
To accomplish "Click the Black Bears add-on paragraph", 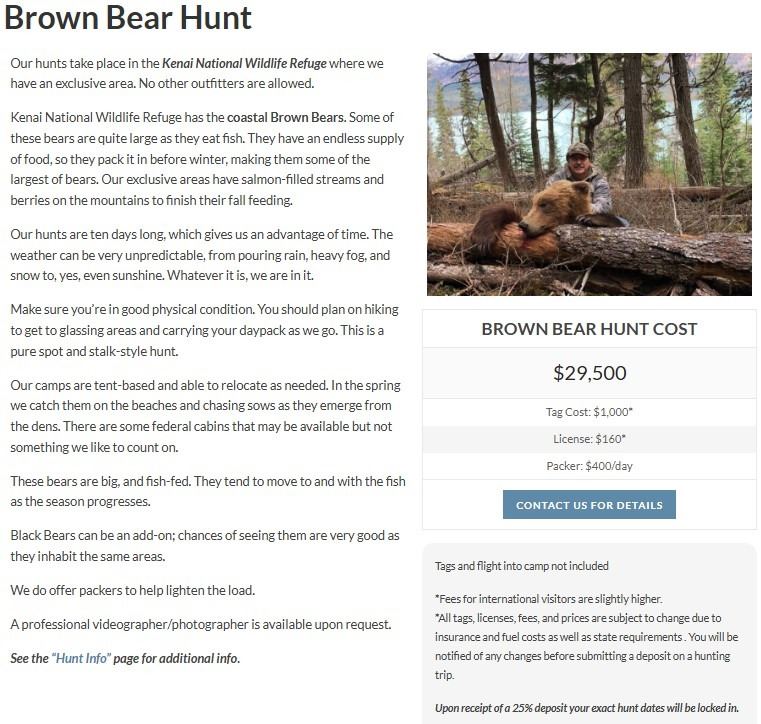I will pyautogui.click(x=205, y=546).
